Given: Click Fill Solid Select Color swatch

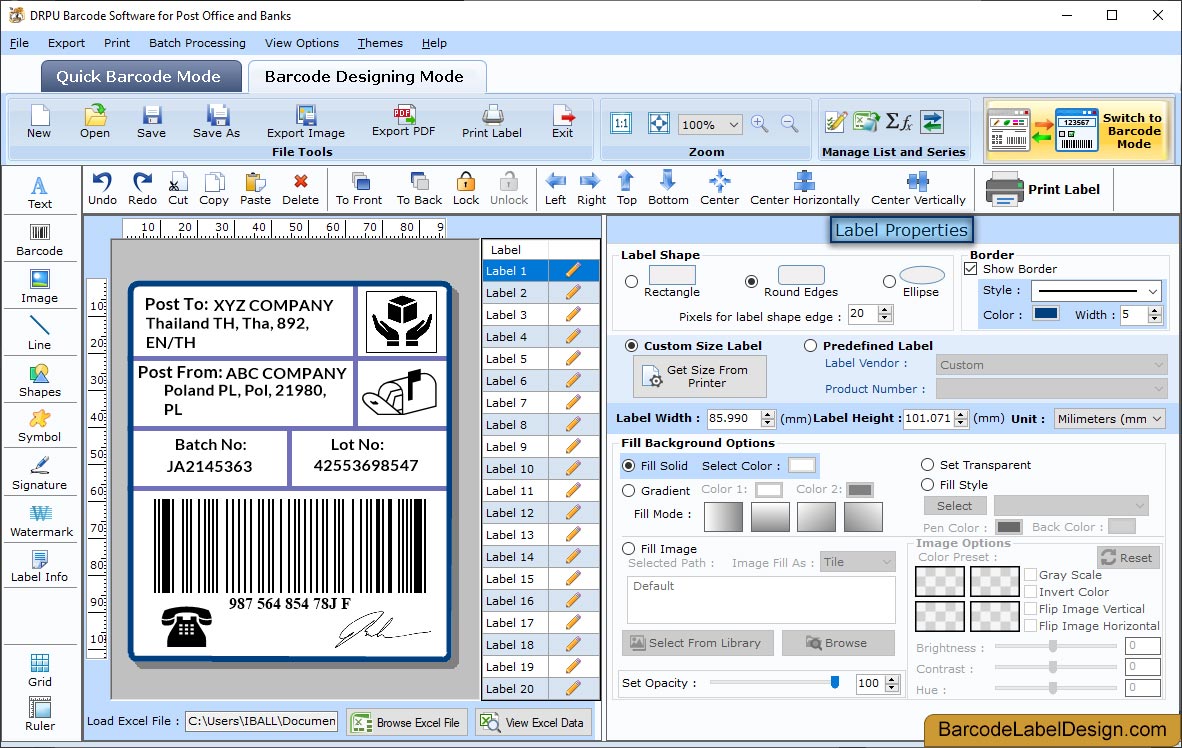Looking at the screenshot, I should [801, 465].
